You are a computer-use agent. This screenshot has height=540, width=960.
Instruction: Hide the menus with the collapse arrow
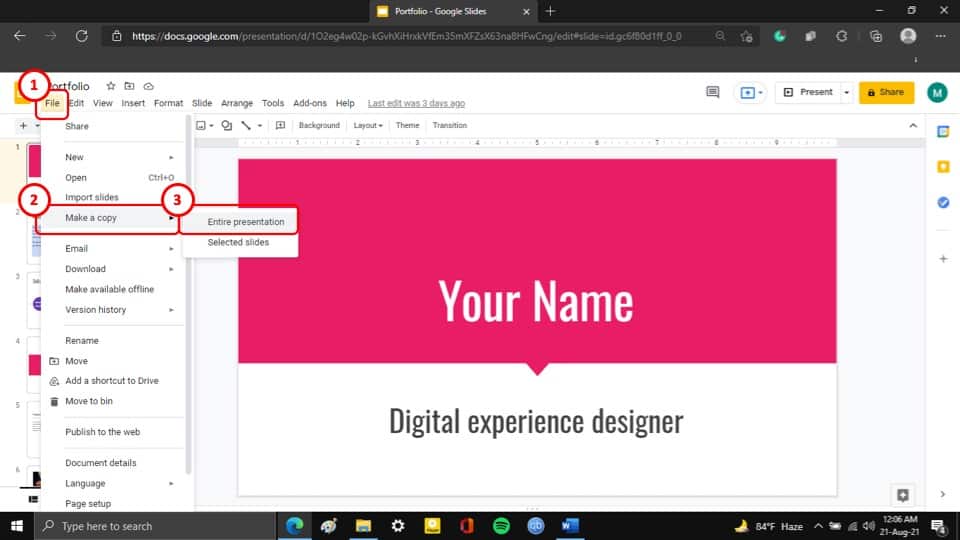tap(913, 126)
